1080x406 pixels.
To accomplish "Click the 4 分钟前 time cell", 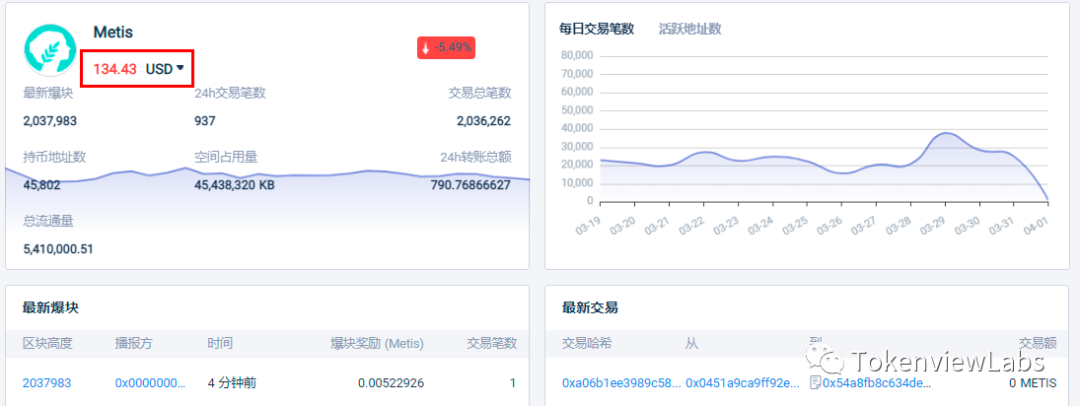I will [x=232, y=383].
